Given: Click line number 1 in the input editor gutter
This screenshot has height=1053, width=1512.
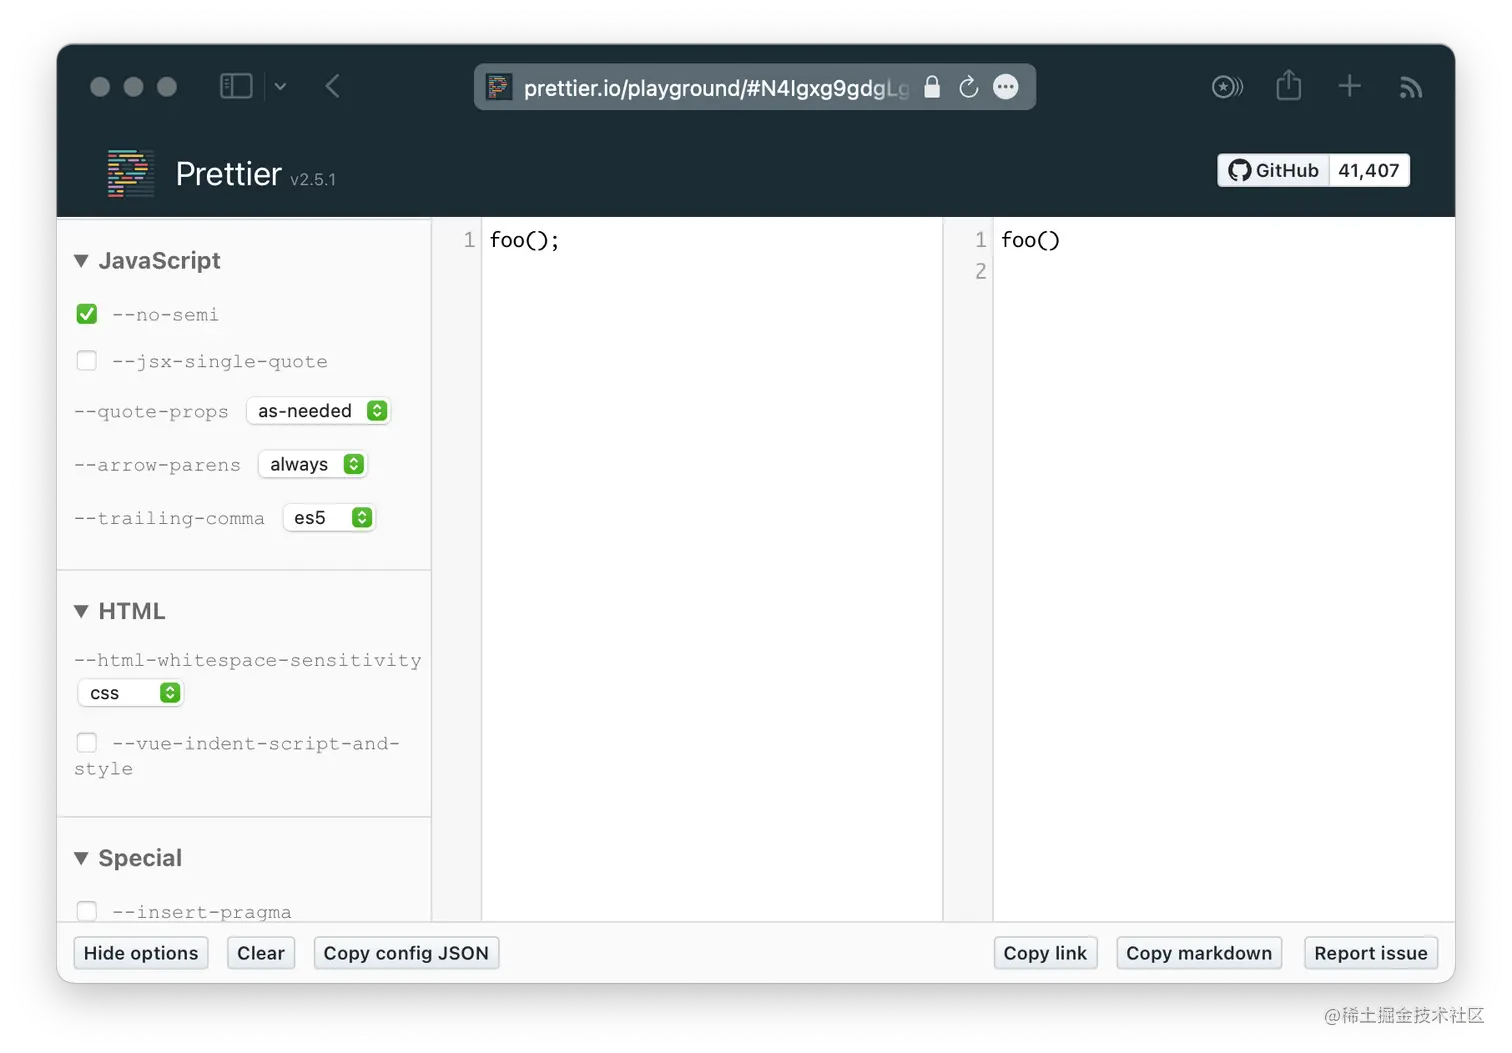Looking at the screenshot, I should tap(468, 240).
